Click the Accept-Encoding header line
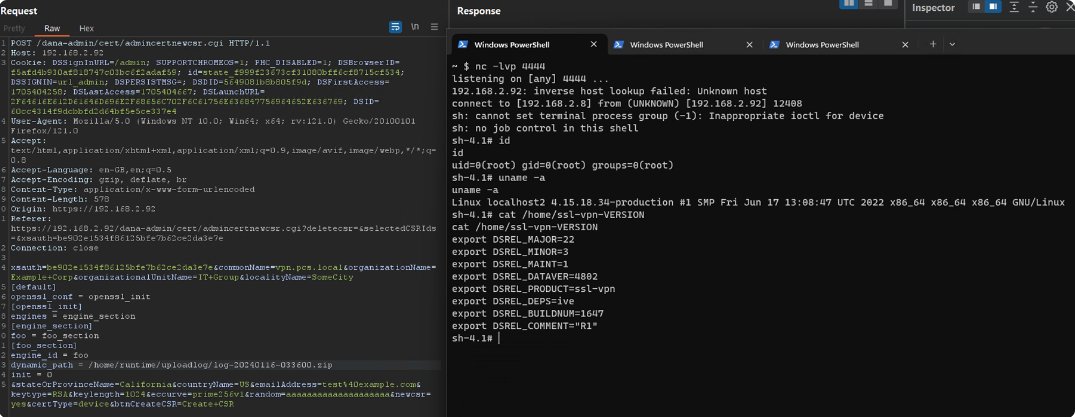This screenshot has height=417, width=1075. click(x=99, y=179)
